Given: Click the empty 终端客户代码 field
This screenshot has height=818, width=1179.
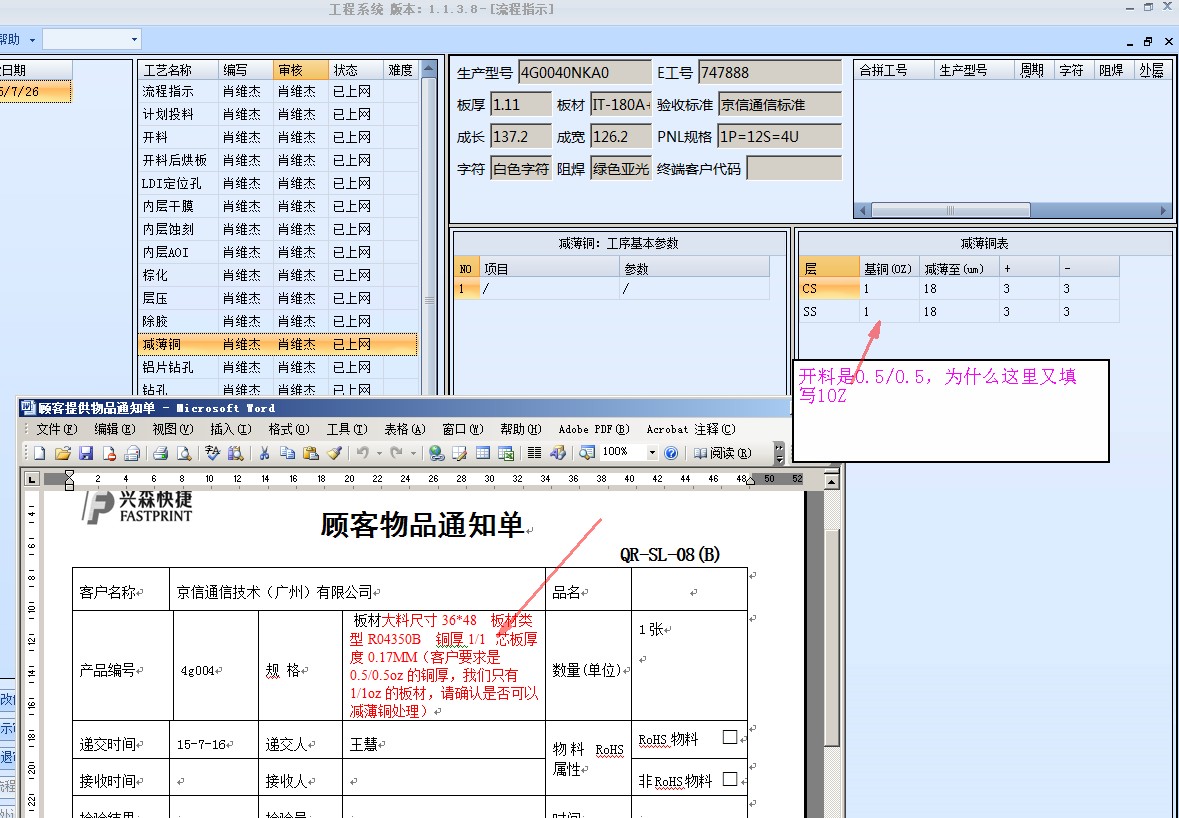Looking at the screenshot, I should click(x=793, y=168).
